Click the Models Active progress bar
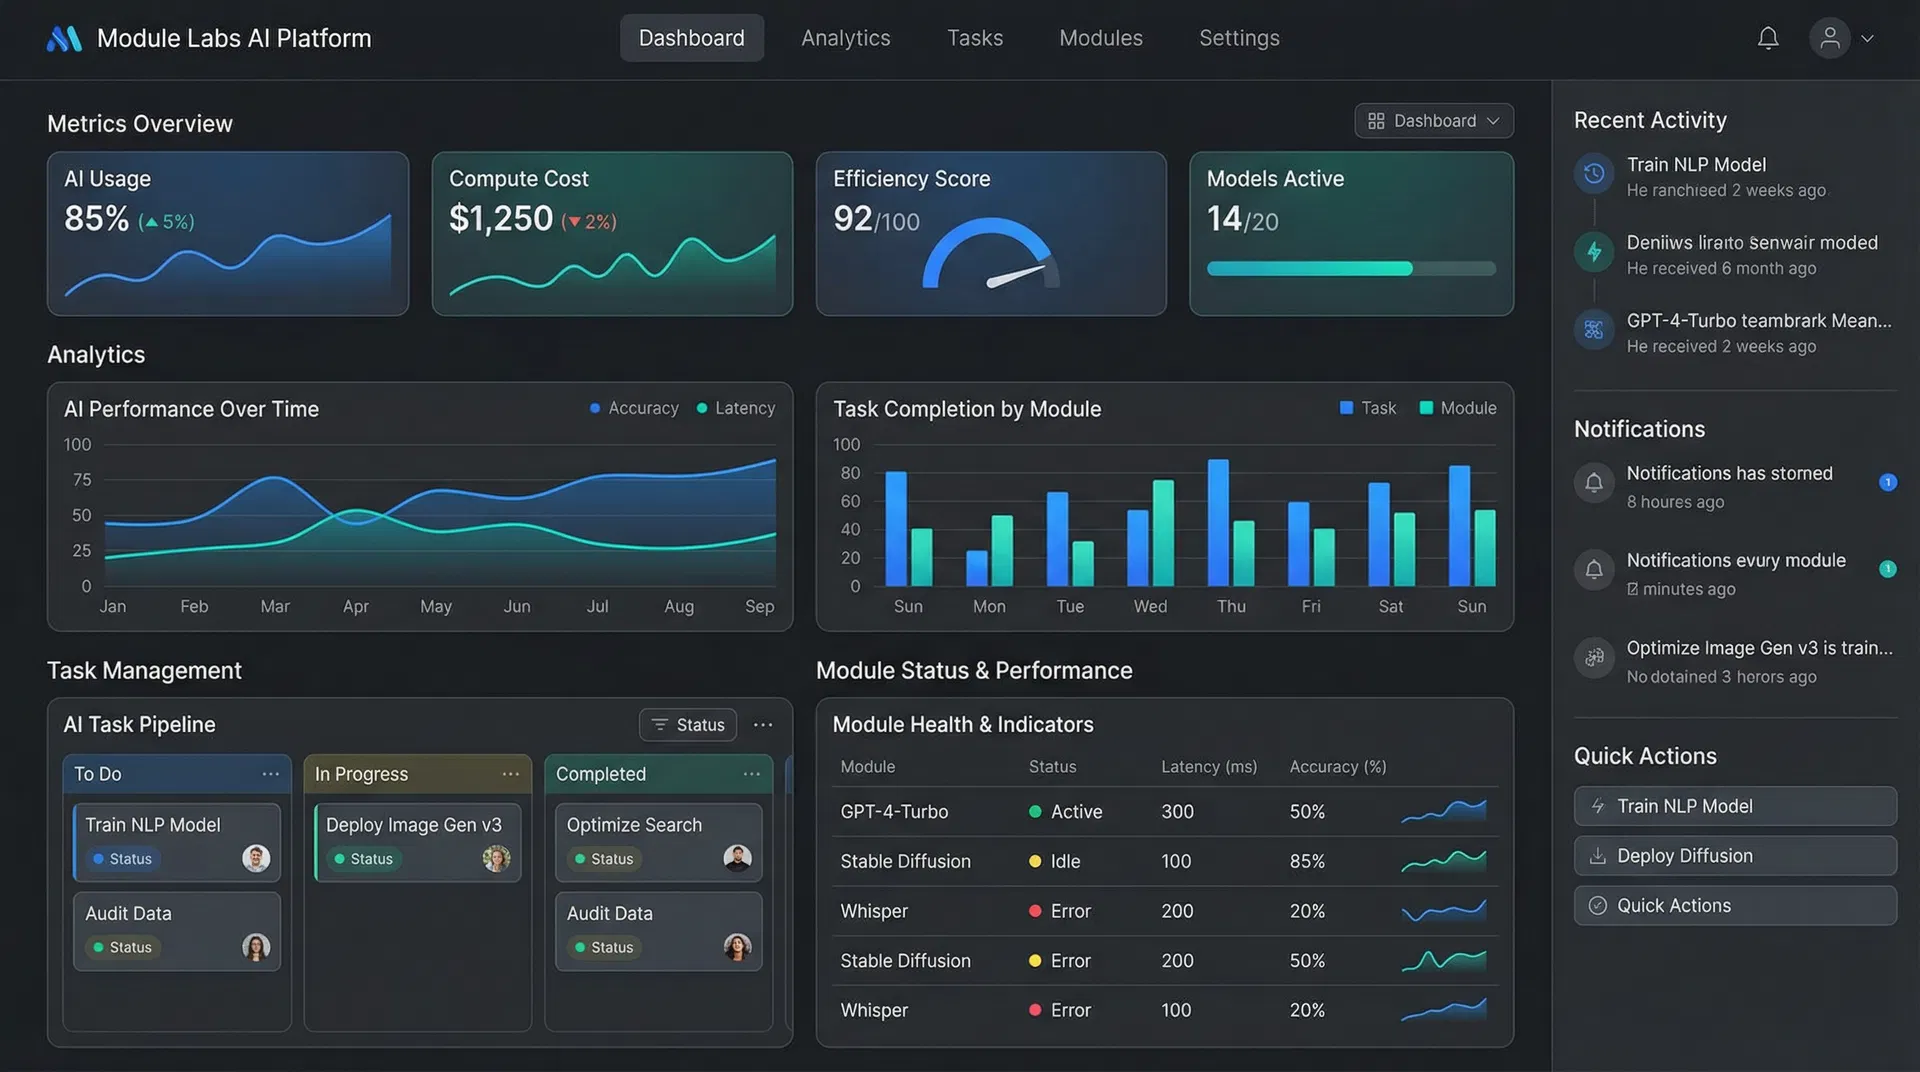 1350,268
